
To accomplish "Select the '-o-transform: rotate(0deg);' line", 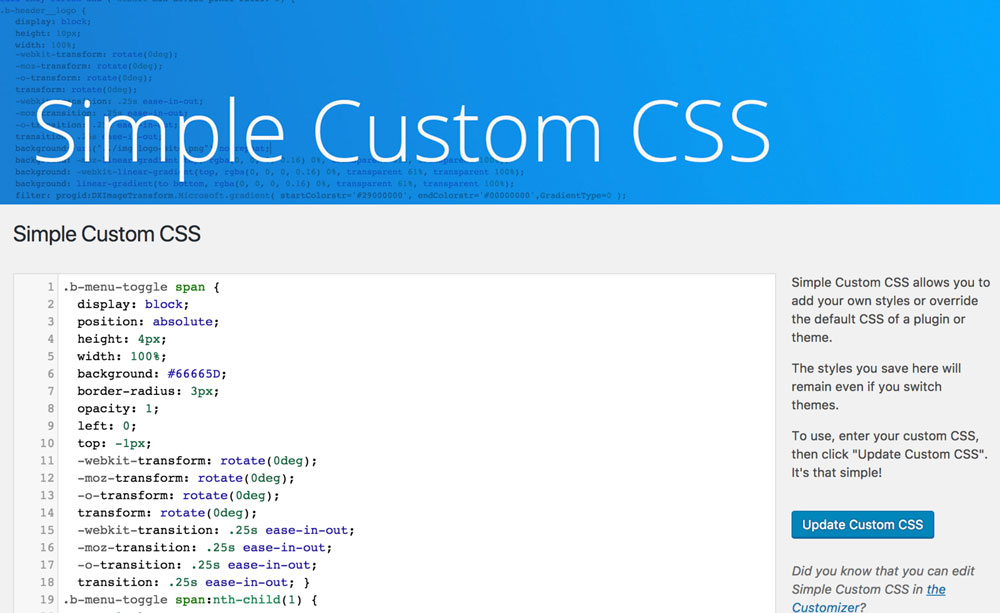I will [x=178, y=495].
